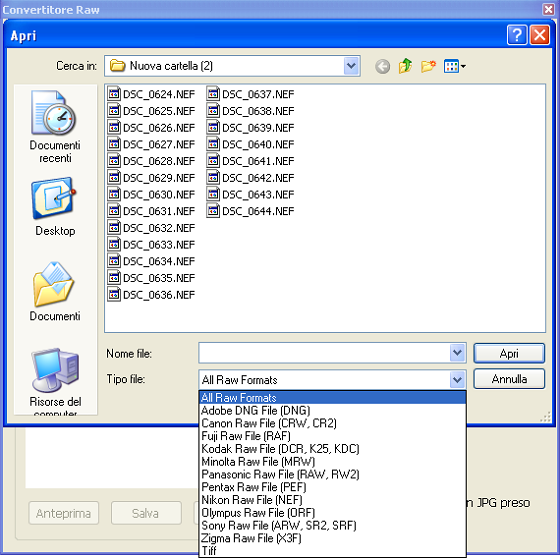Image resolution: width=560 pixels, height=559 pixels.
Task: Select DSC_0625.NEF
Action: click(151, 111)
